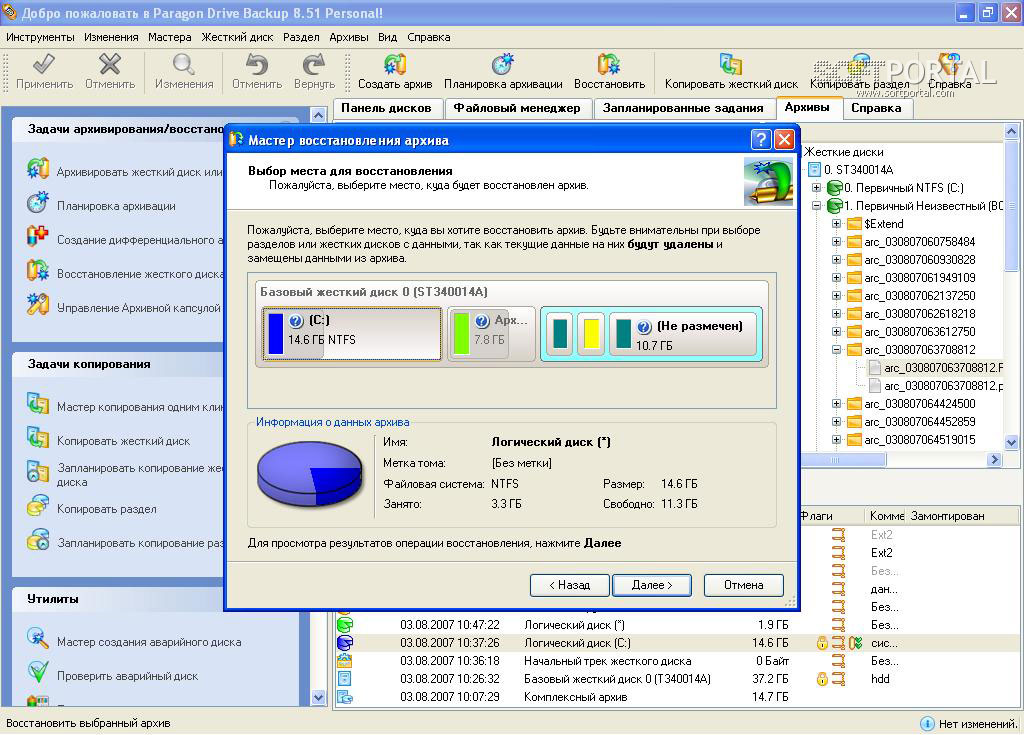Expand folder arc_030807064519015

pos(837,440)
